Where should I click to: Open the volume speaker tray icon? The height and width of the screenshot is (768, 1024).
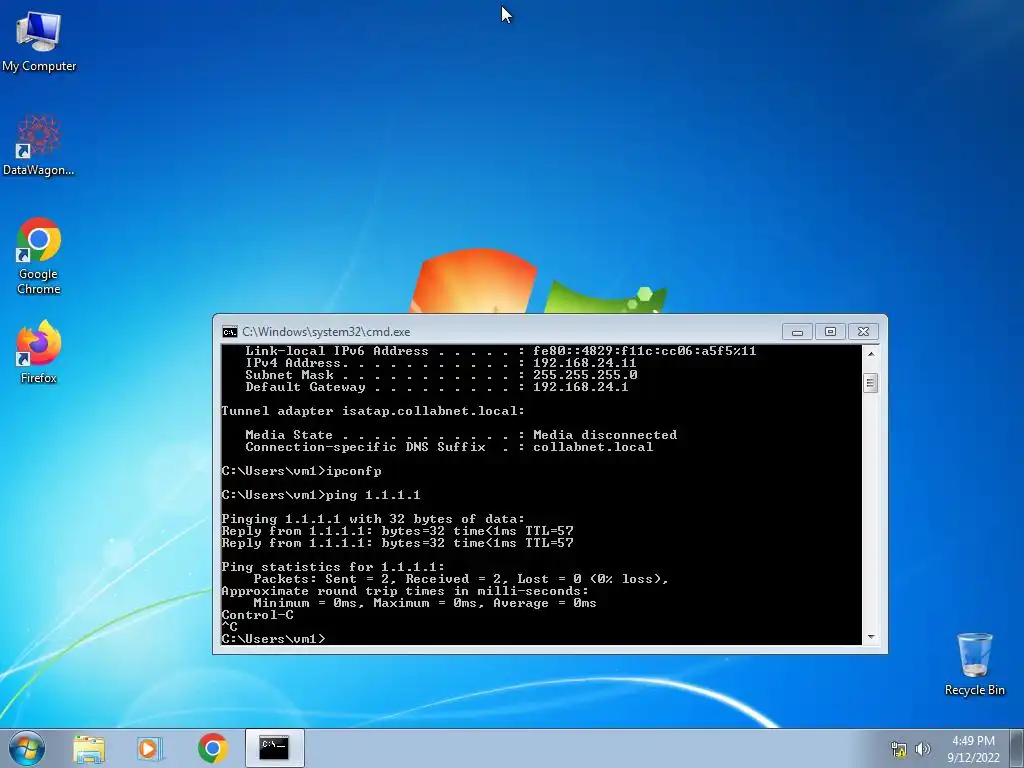[x=923, y=749]
